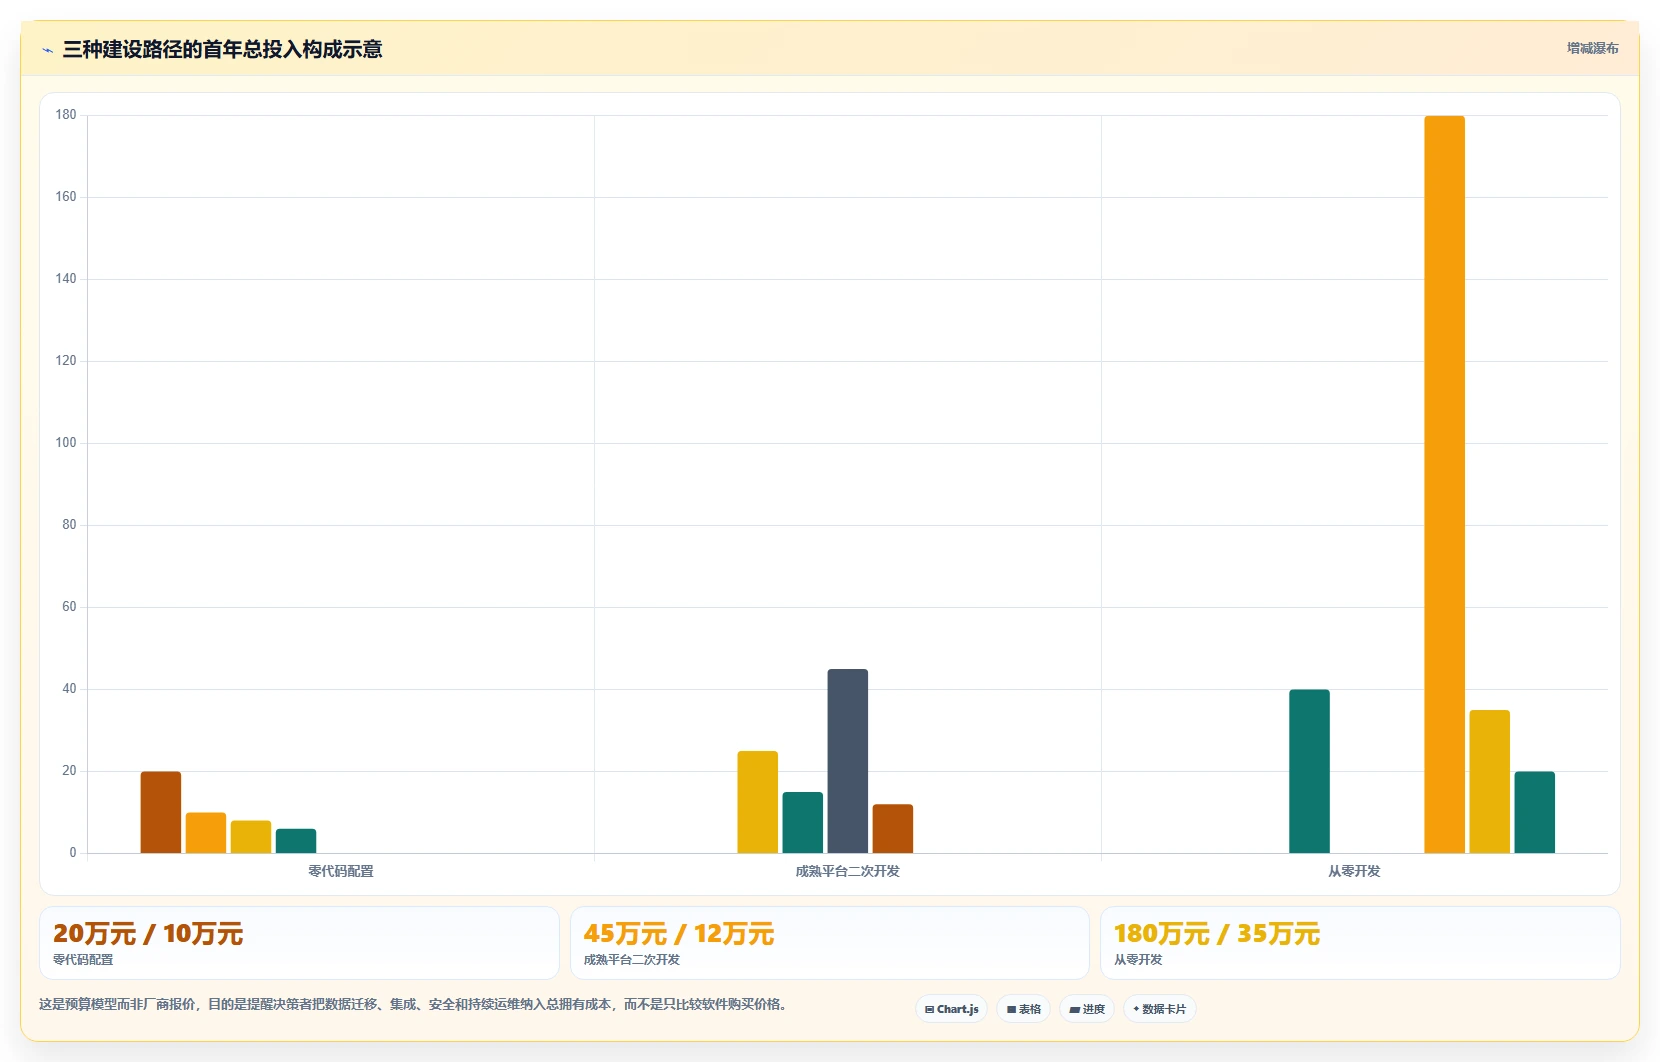Click the 增减瀑布 tag in the header
Screen dimensions: 1660x1062
pos(1592,48)
